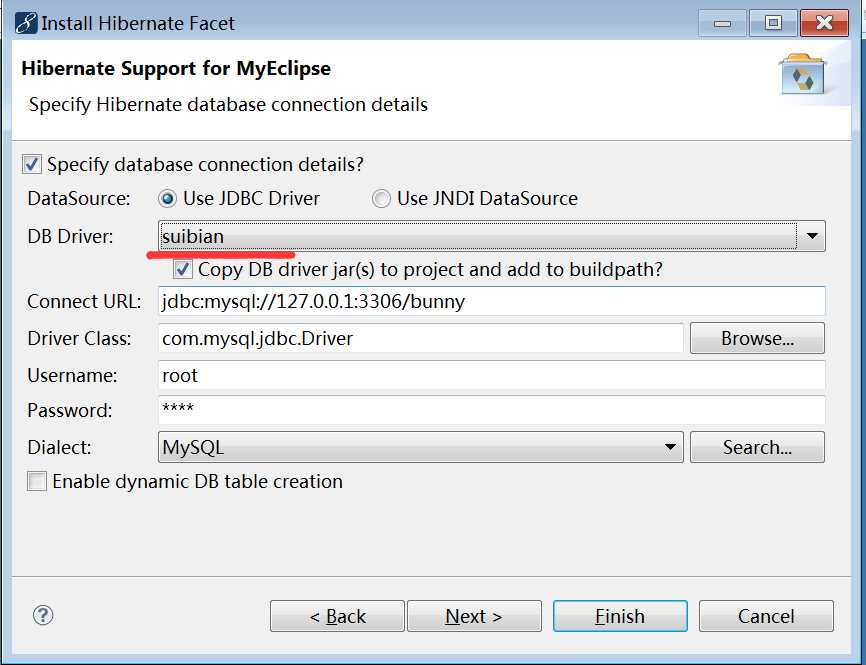Click the Username field containing root
The height and width of the screenshot is (665, 866).
[x=492, y=375]
